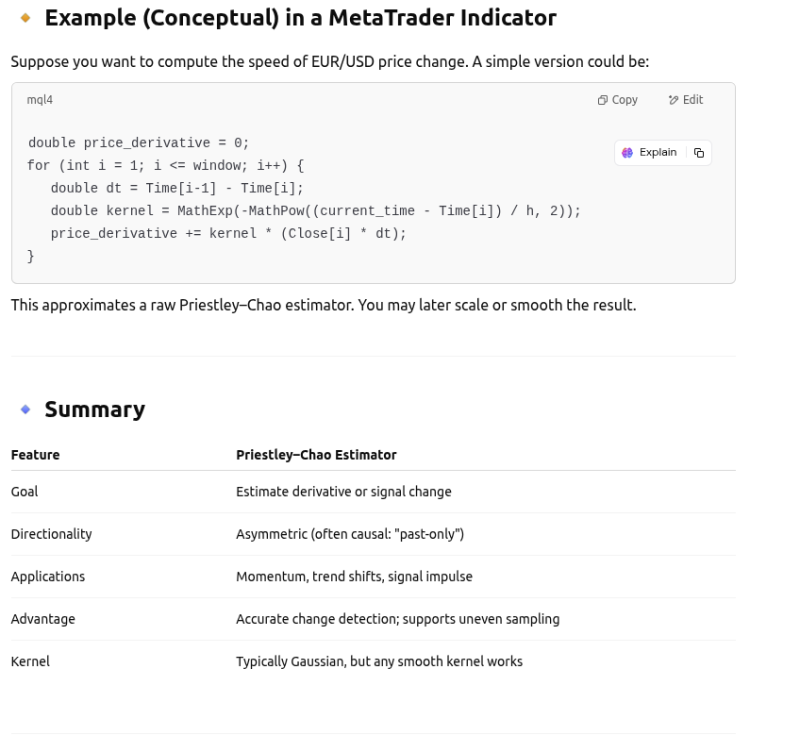Viewport: 800px width, 736px height.
Task: Select the Goal row label
Action: 25,492
